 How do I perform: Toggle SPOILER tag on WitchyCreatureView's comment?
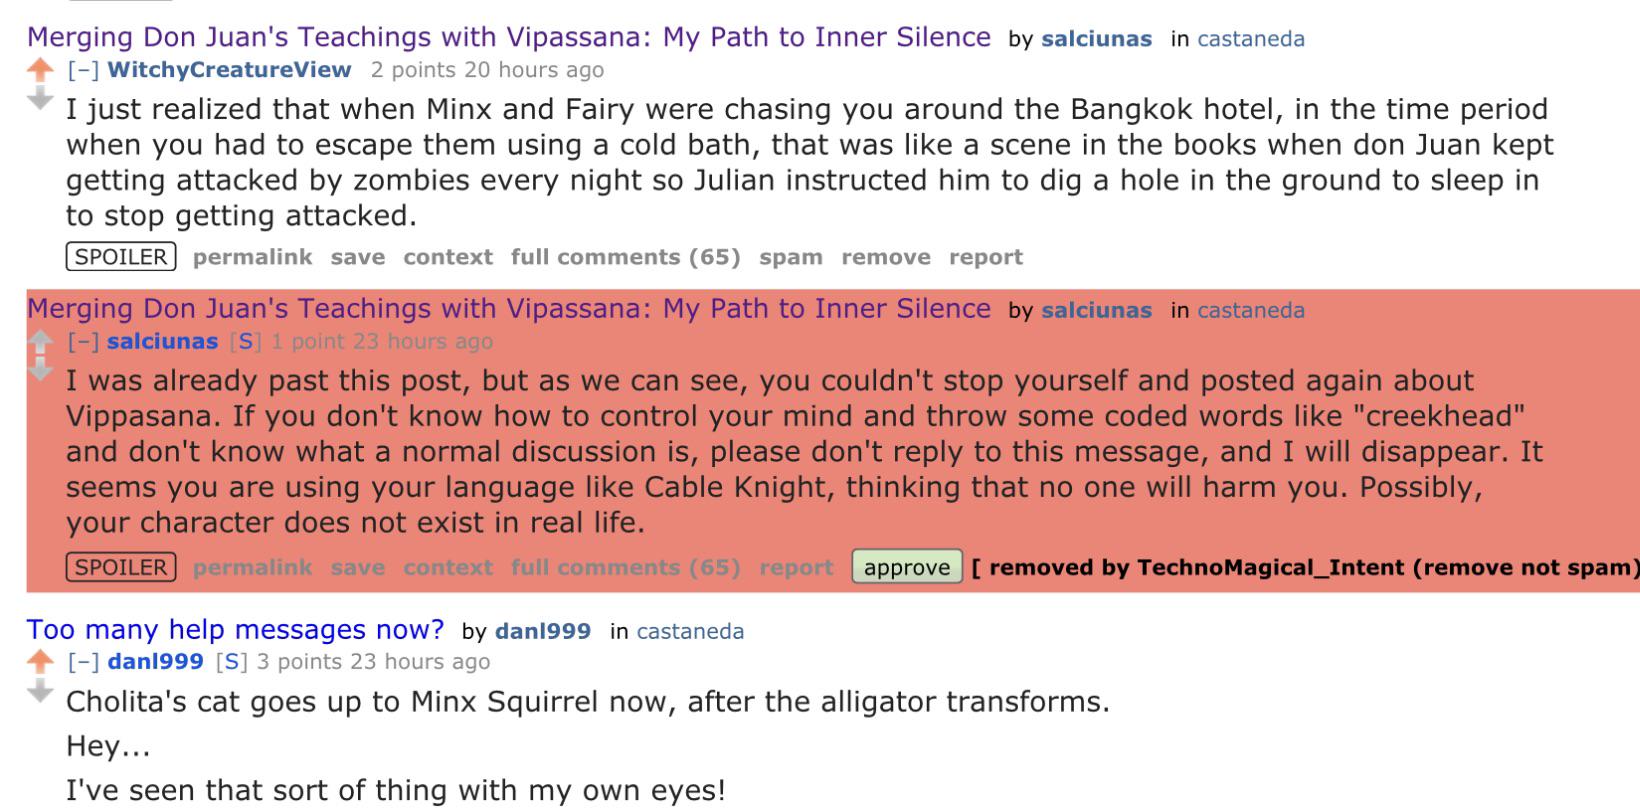[x=121, y=257]
